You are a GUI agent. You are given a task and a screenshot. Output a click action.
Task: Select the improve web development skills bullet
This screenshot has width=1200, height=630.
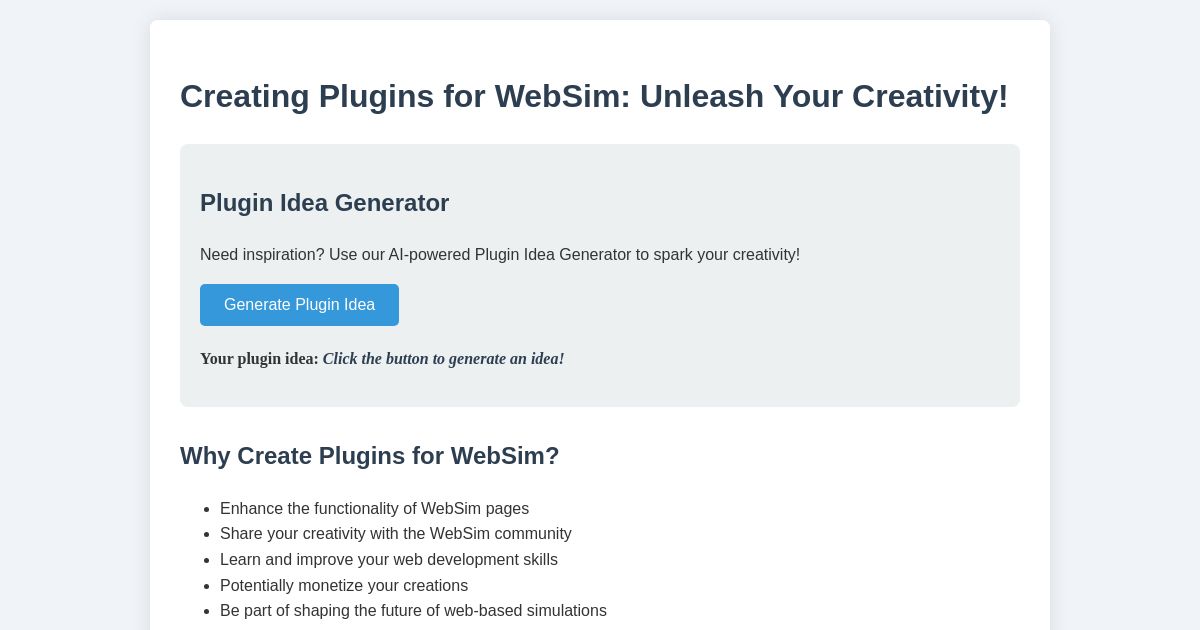click(389, 560)
